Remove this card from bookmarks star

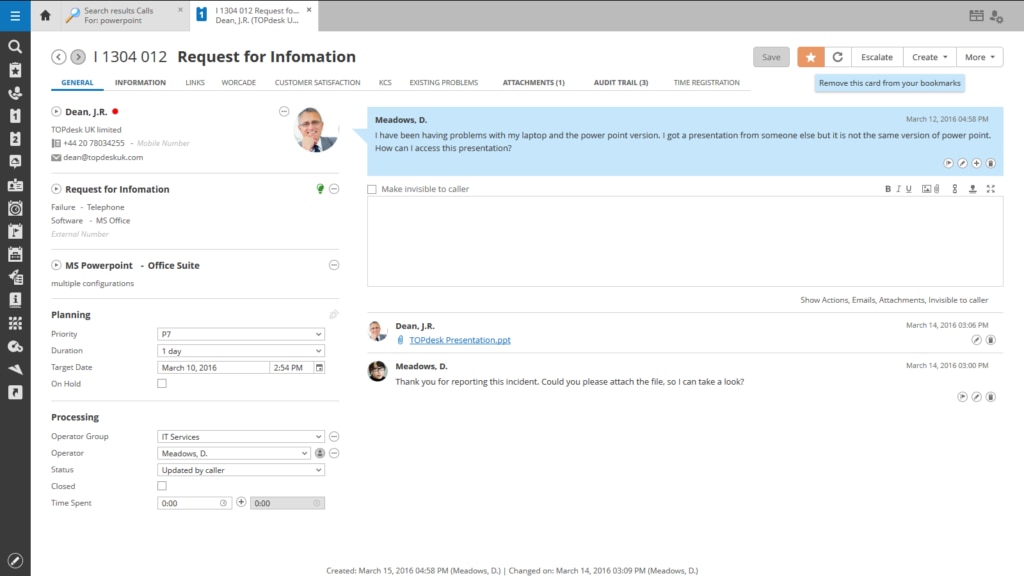[x=810, y=57]
